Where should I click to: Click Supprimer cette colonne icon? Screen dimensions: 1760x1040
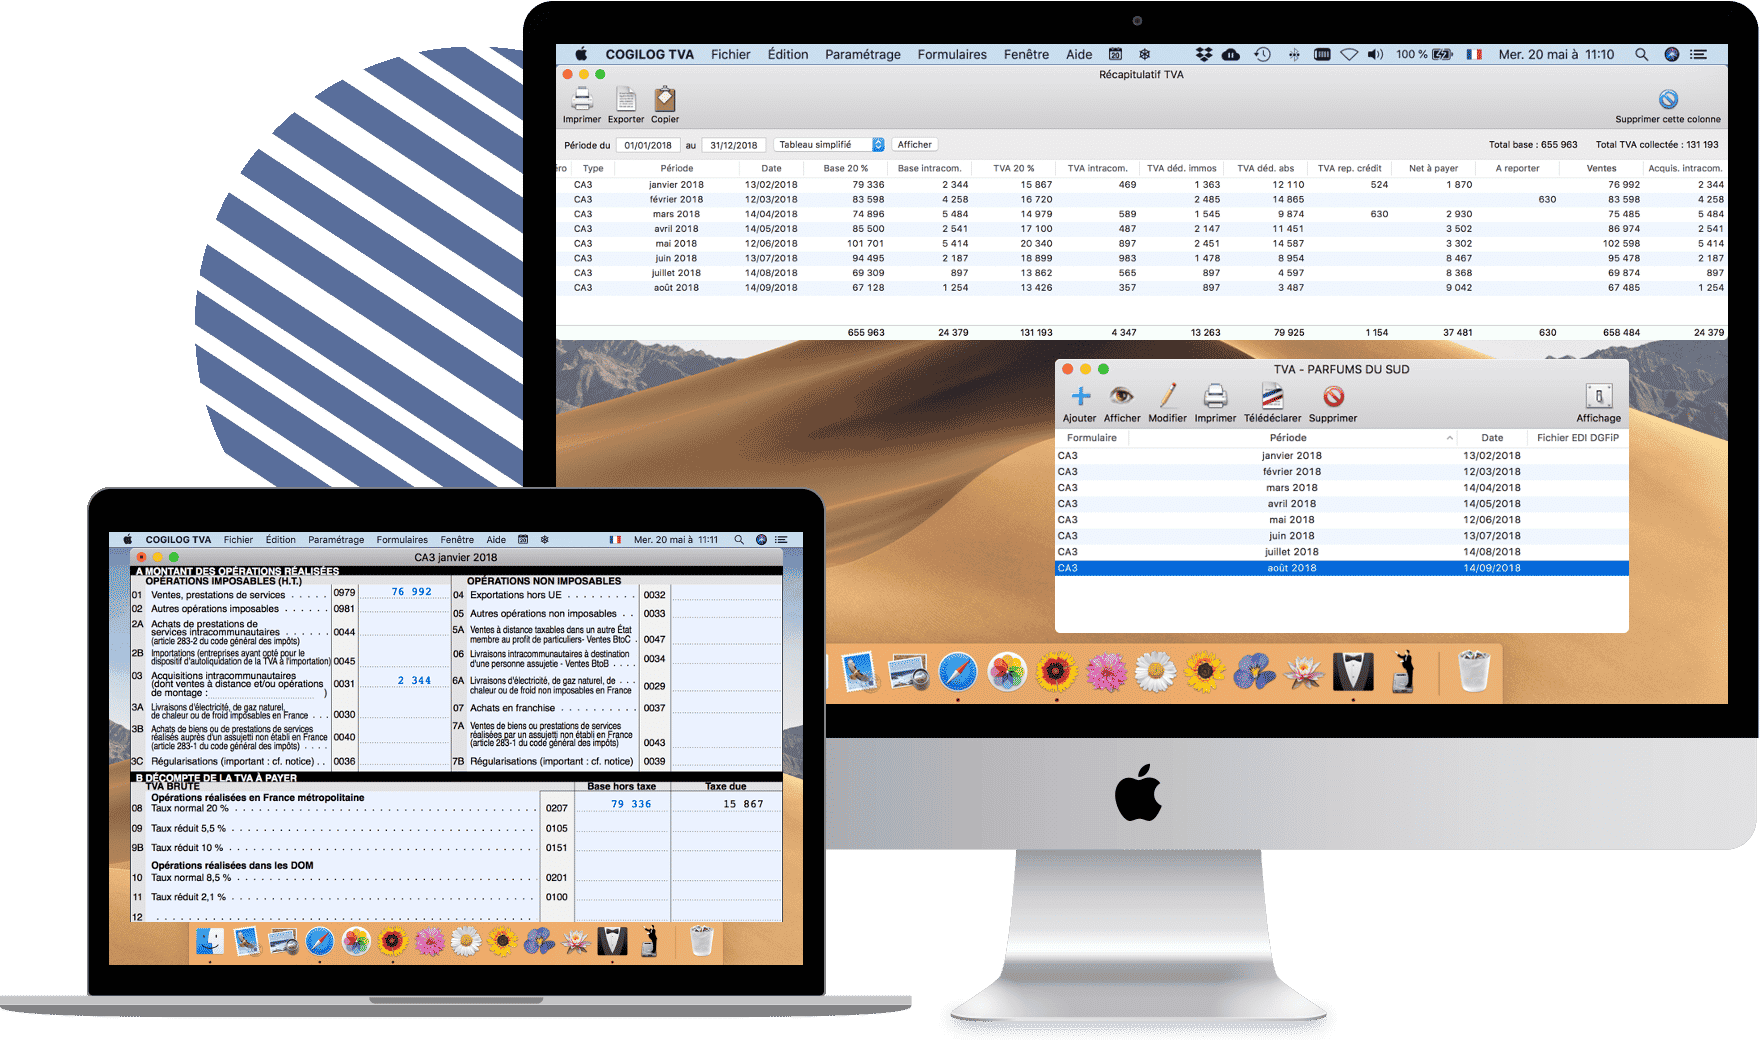point(1668,99)
